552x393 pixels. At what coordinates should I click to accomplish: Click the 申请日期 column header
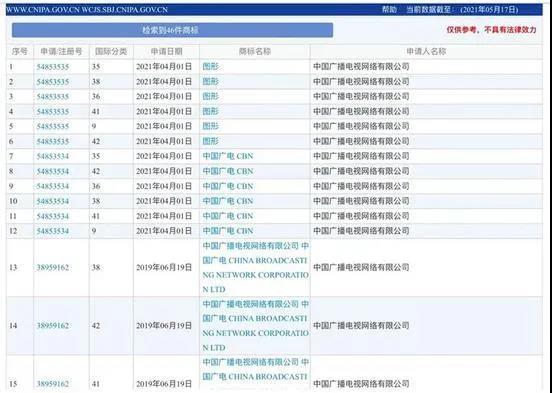(167, 52)
